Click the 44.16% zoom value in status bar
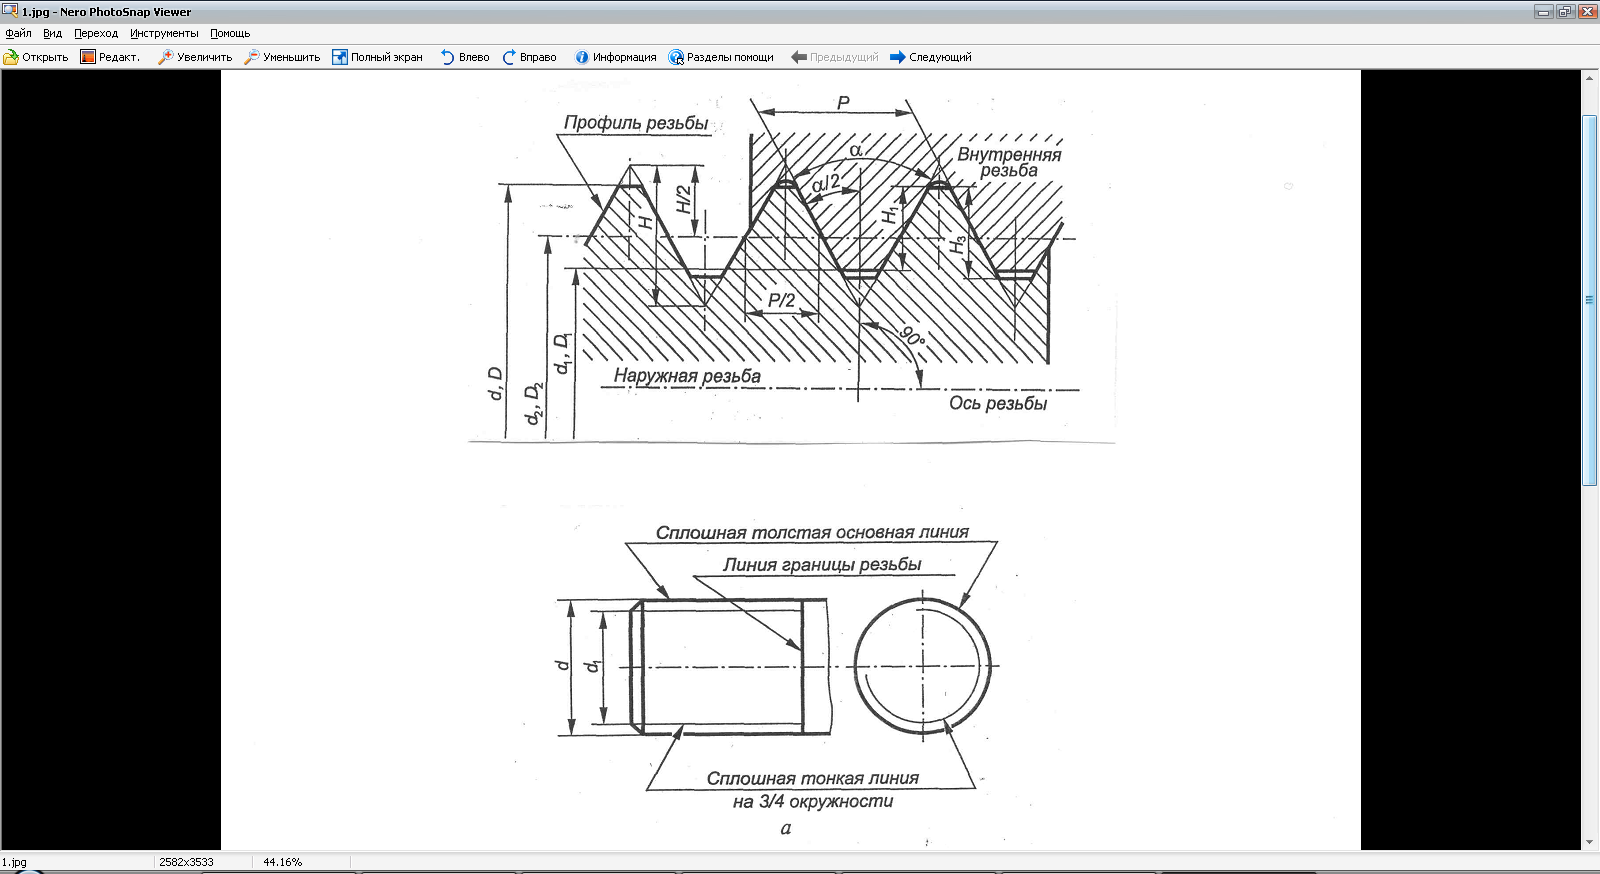The image size is (1600, 874). (x=282, y=862)
